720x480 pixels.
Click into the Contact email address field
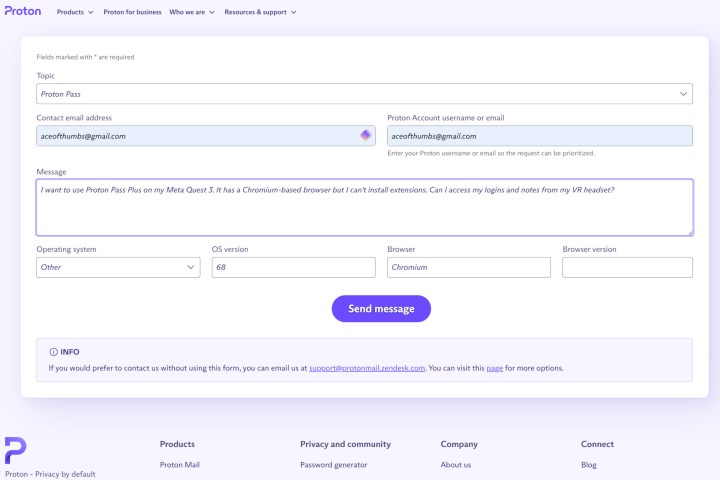[x=195, y=136]
